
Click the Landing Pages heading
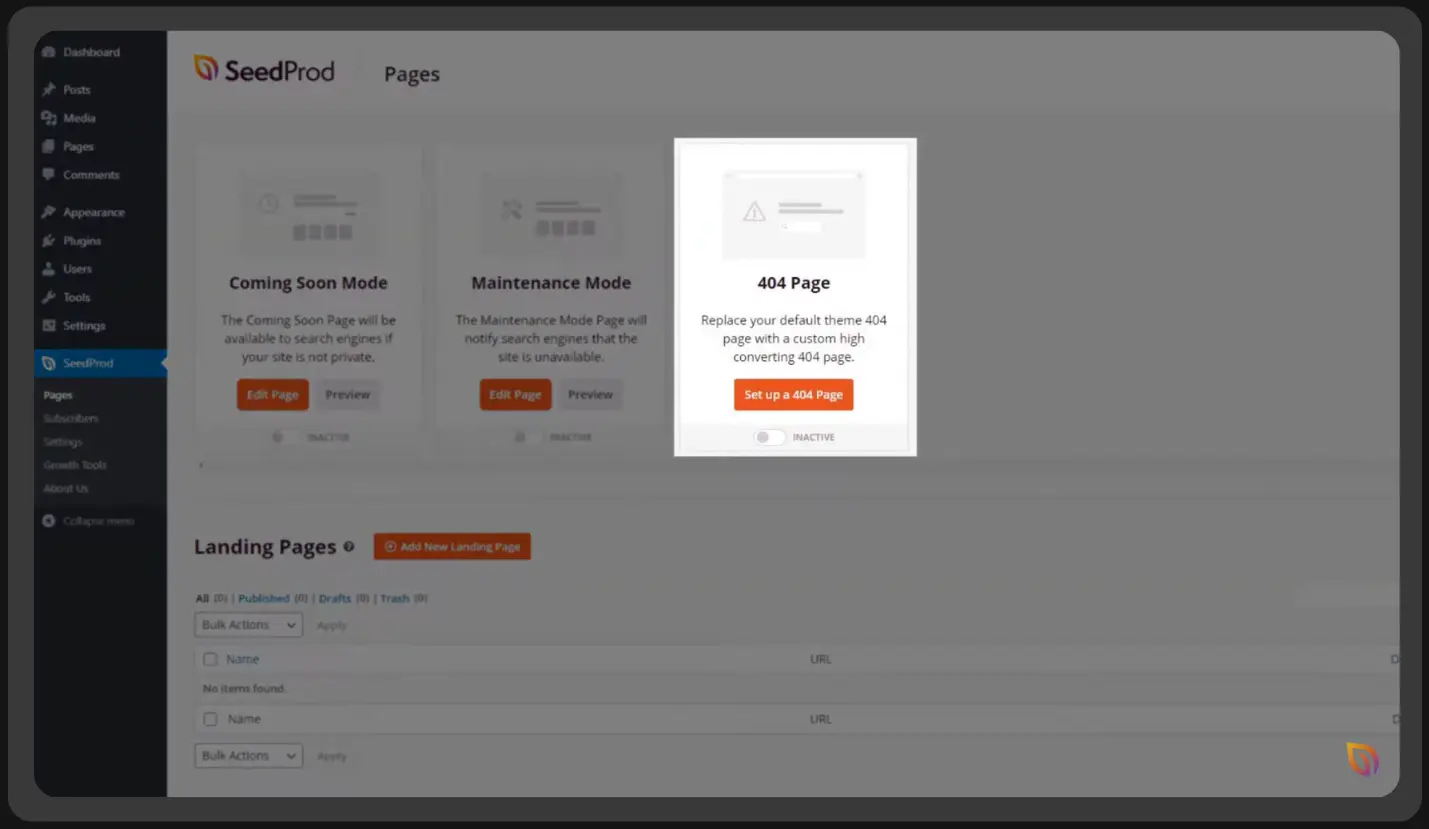tap(265, 547)
